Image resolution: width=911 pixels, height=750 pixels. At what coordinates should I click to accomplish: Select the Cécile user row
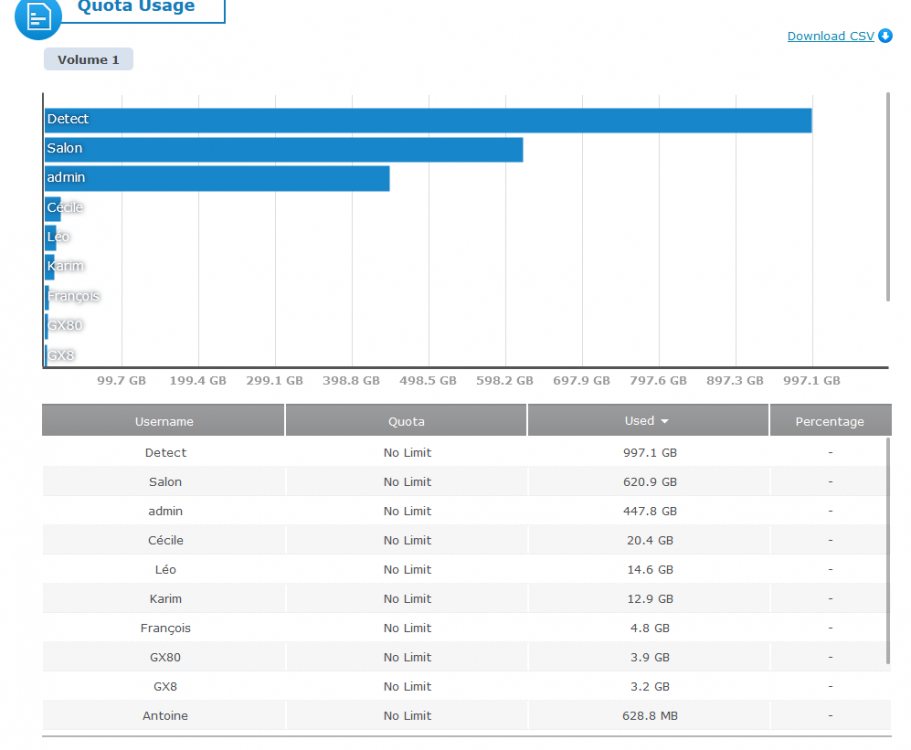465,540
